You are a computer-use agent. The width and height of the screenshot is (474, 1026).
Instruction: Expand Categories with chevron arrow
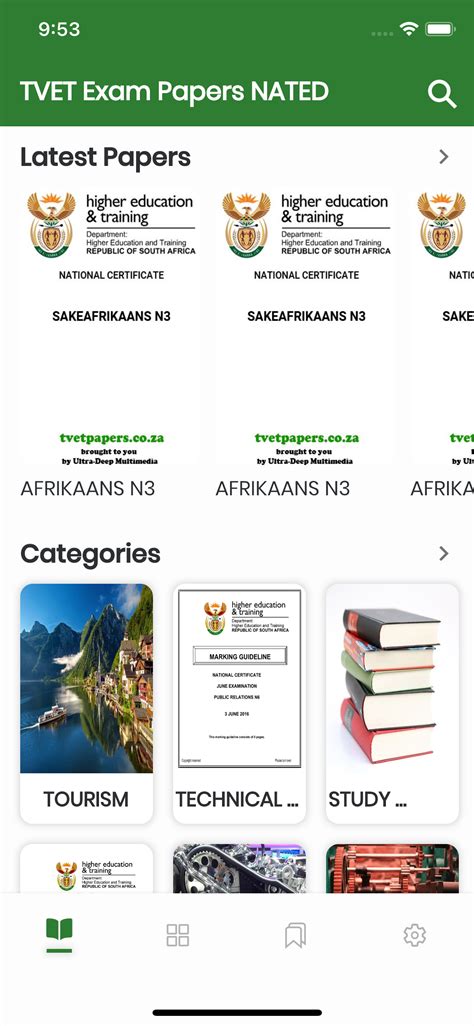tap(444, 554)
